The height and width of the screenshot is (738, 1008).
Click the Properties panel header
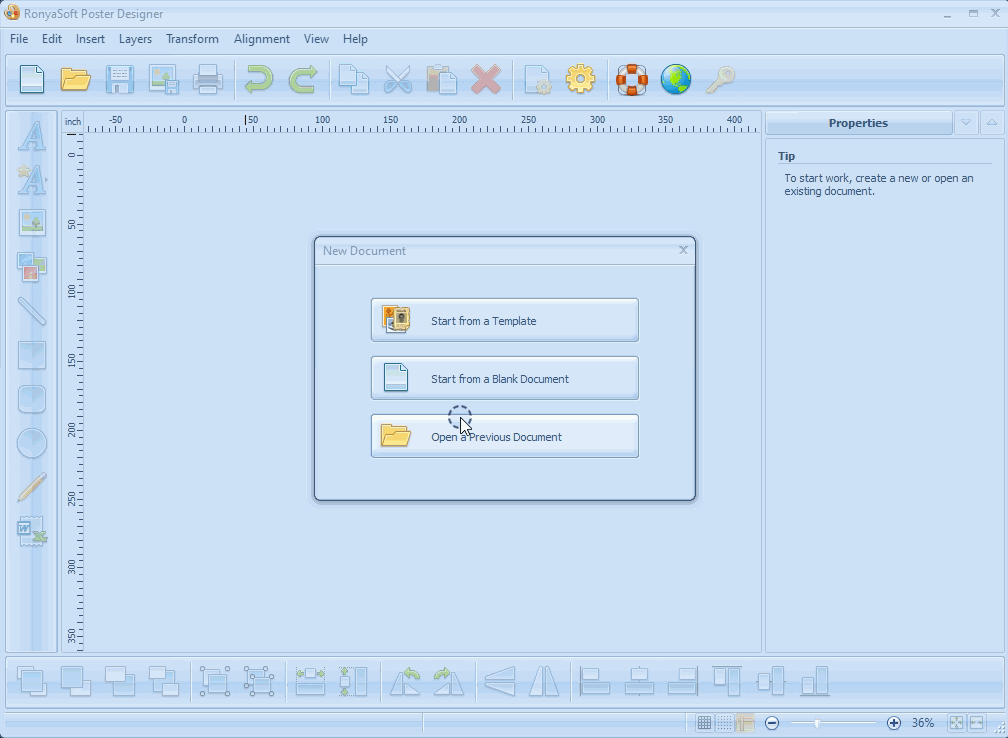pyautogui.click(x=859, y=123)
